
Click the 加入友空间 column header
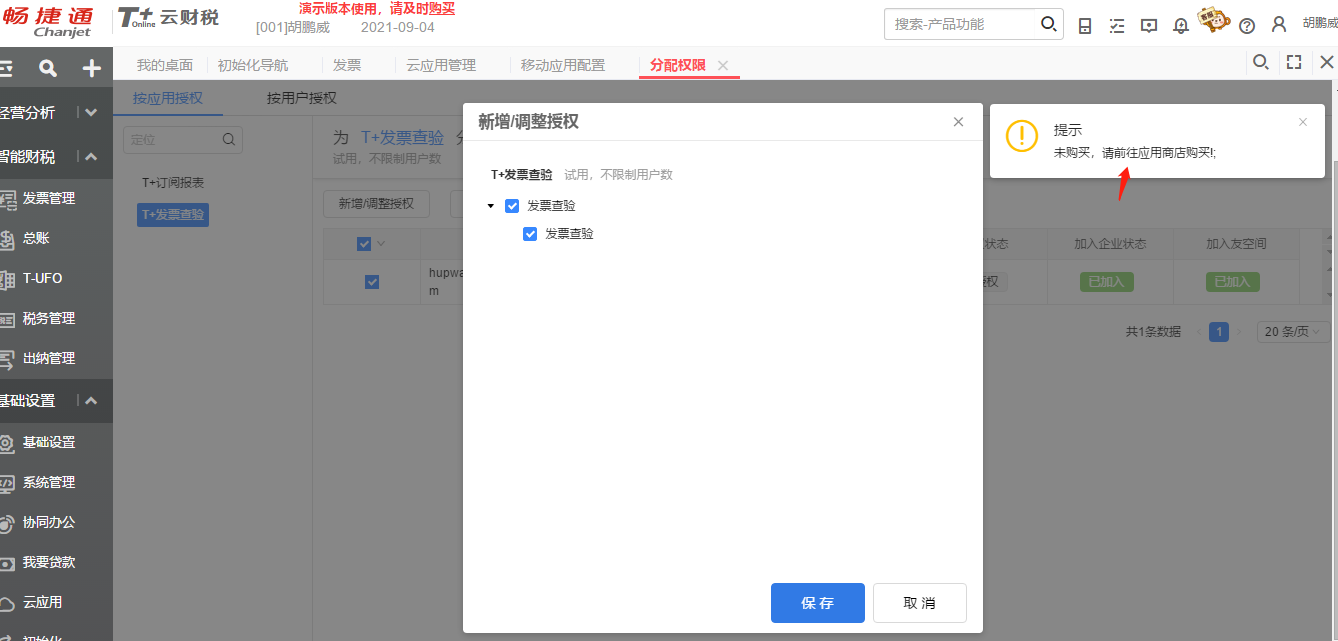click(x=1236, y=244)
